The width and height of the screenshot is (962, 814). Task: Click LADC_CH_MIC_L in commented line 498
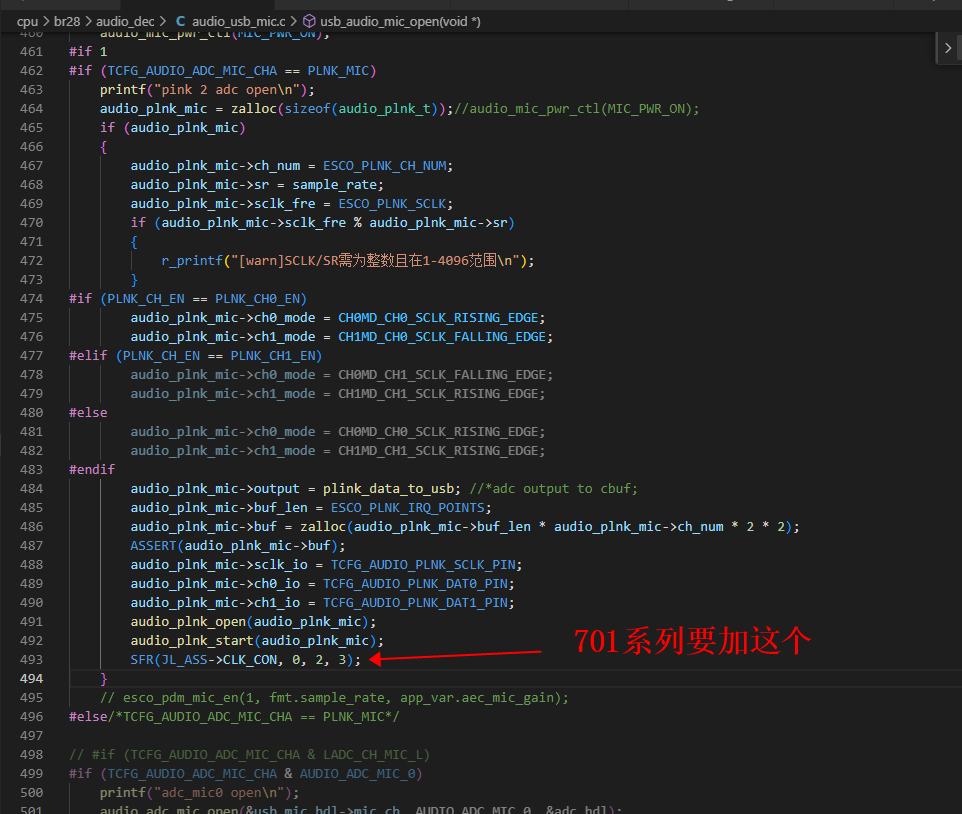[x=373, y=754]
